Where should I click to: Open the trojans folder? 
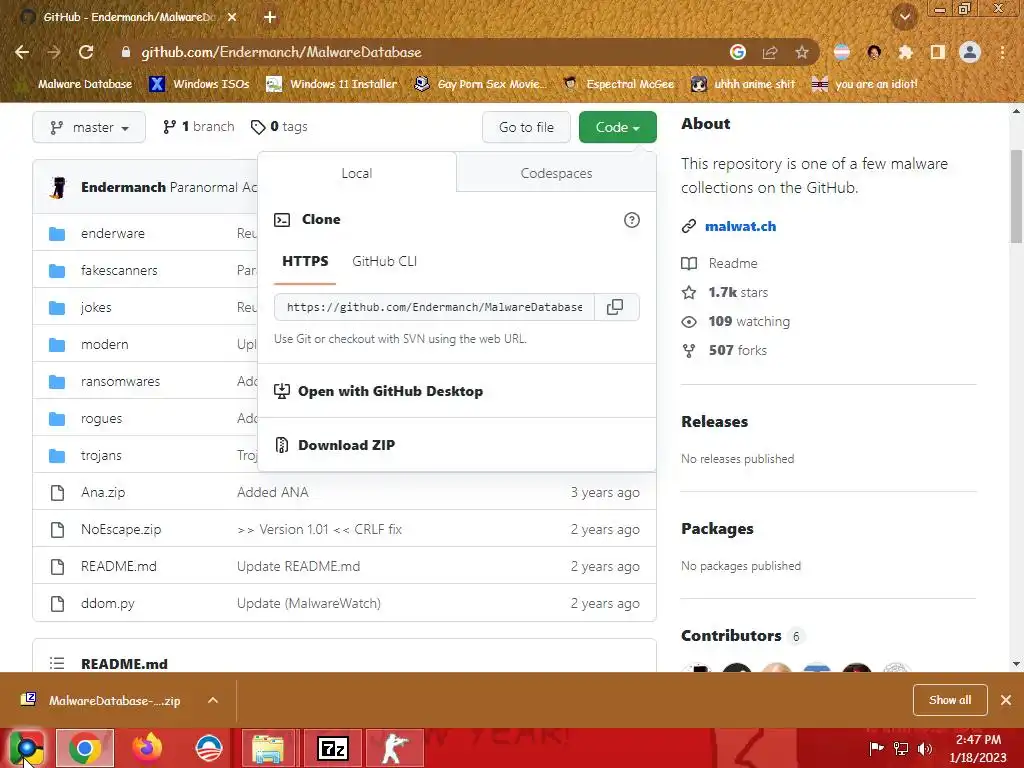coord(101,455)
